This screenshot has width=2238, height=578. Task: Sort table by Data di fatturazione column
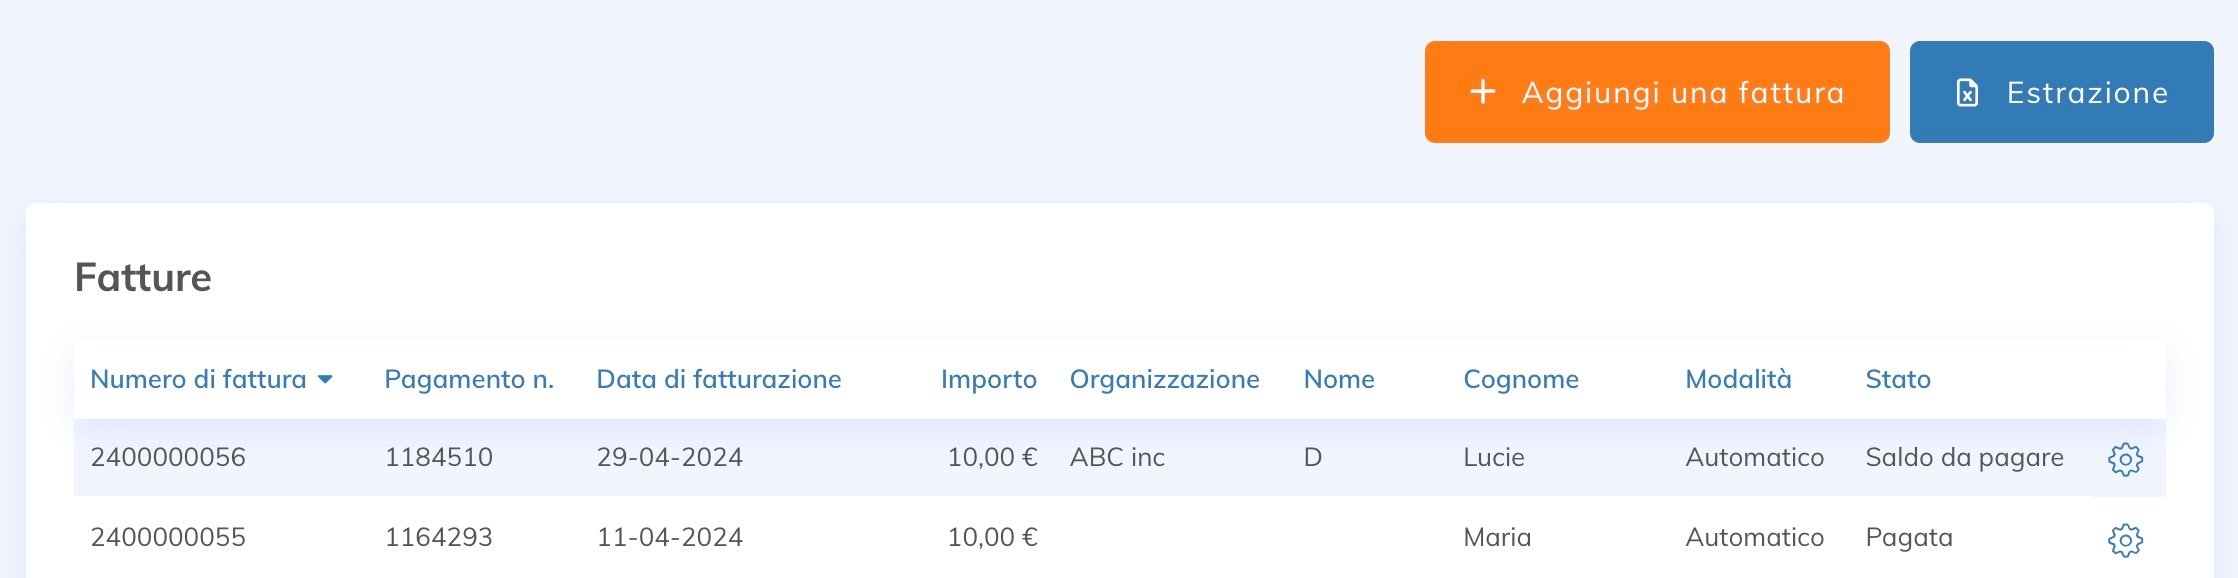pyautogui.click(x=718, y=380)
